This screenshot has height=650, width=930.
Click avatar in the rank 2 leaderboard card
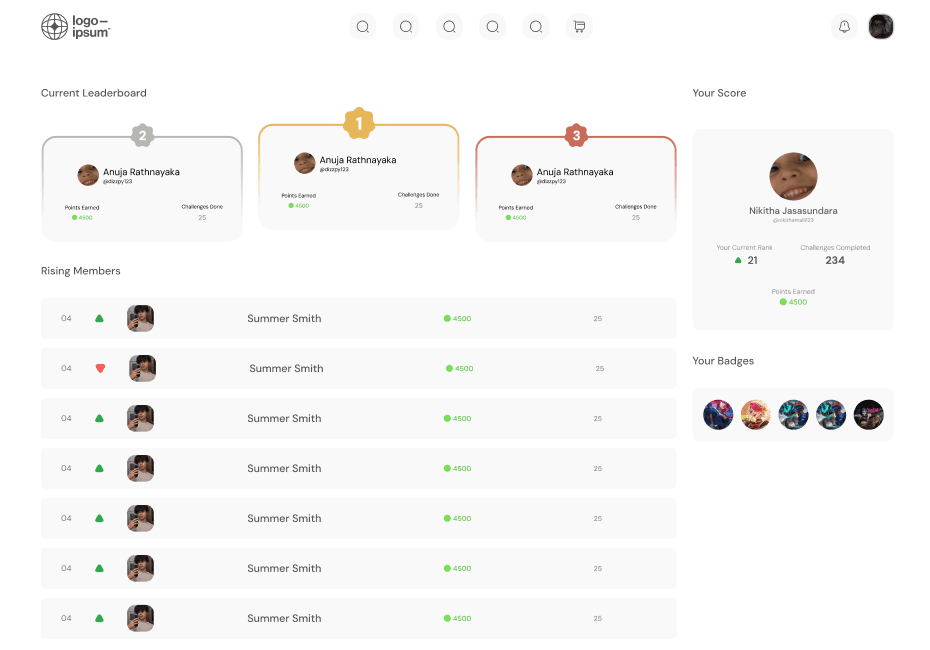(x=88, y=175)
